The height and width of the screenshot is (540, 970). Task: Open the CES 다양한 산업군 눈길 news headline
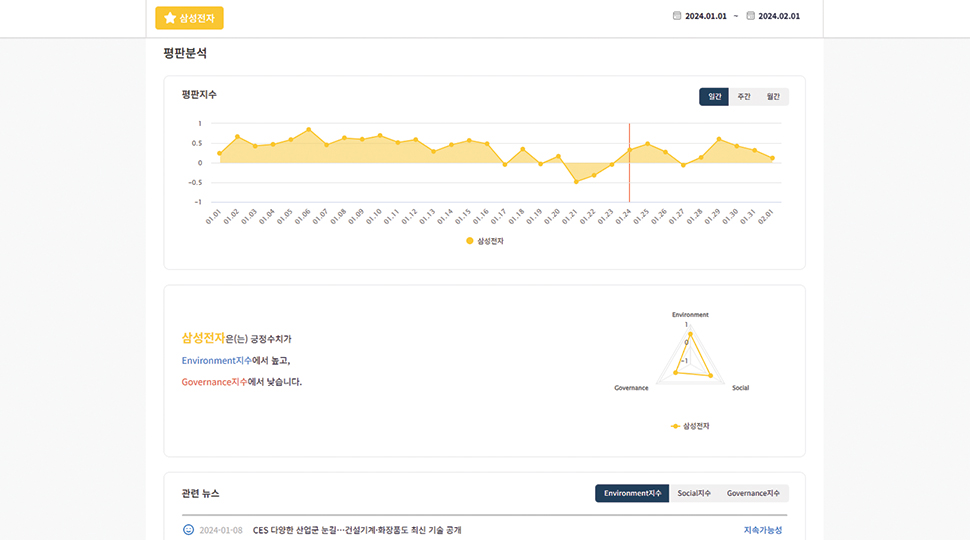(x=357, y=530)
